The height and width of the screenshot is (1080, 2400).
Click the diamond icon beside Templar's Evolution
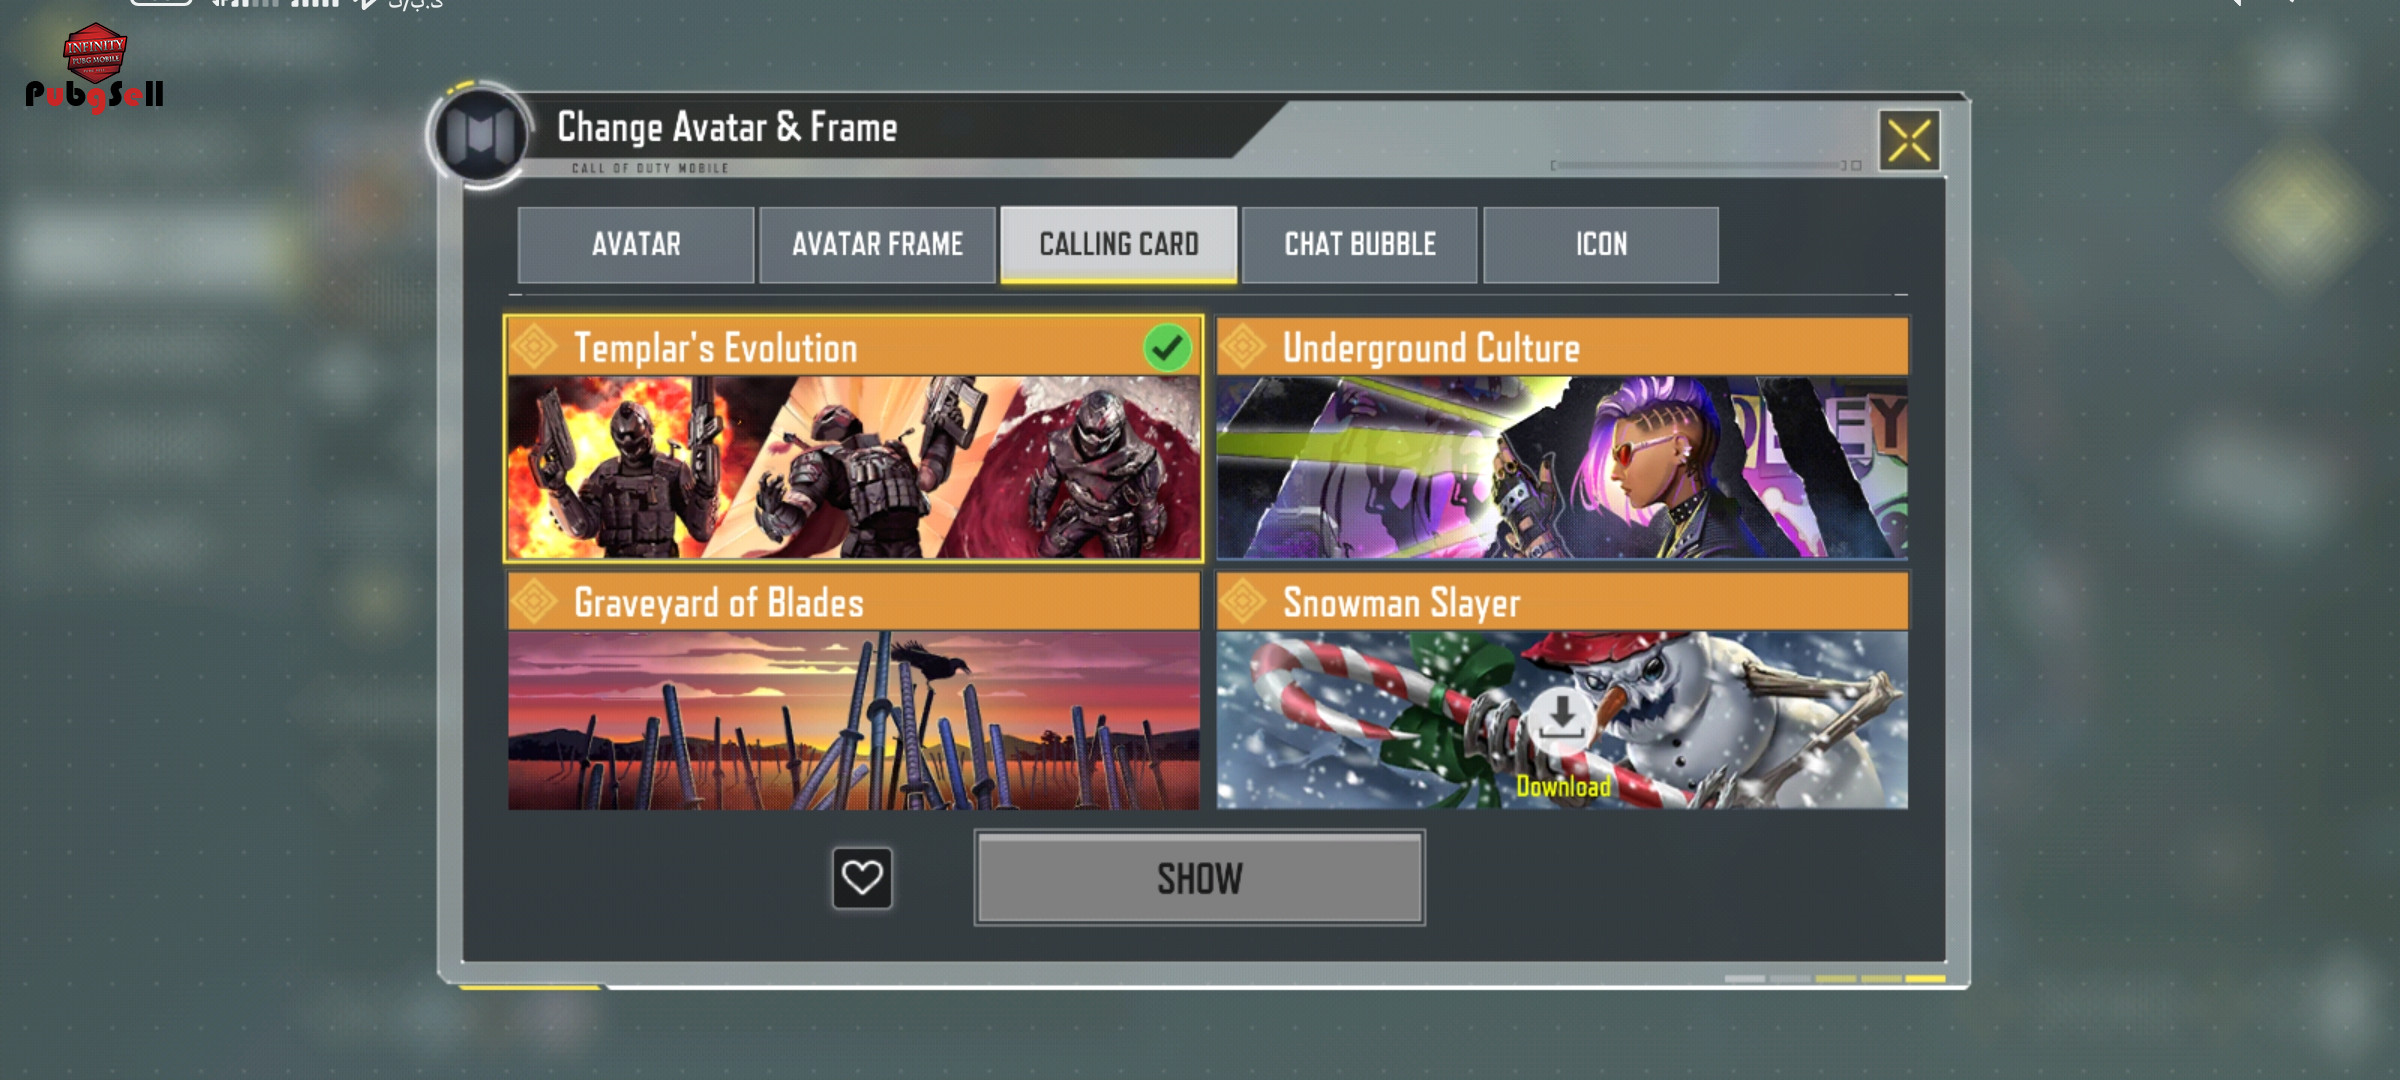pyautogui.click(x=535, y=347)
